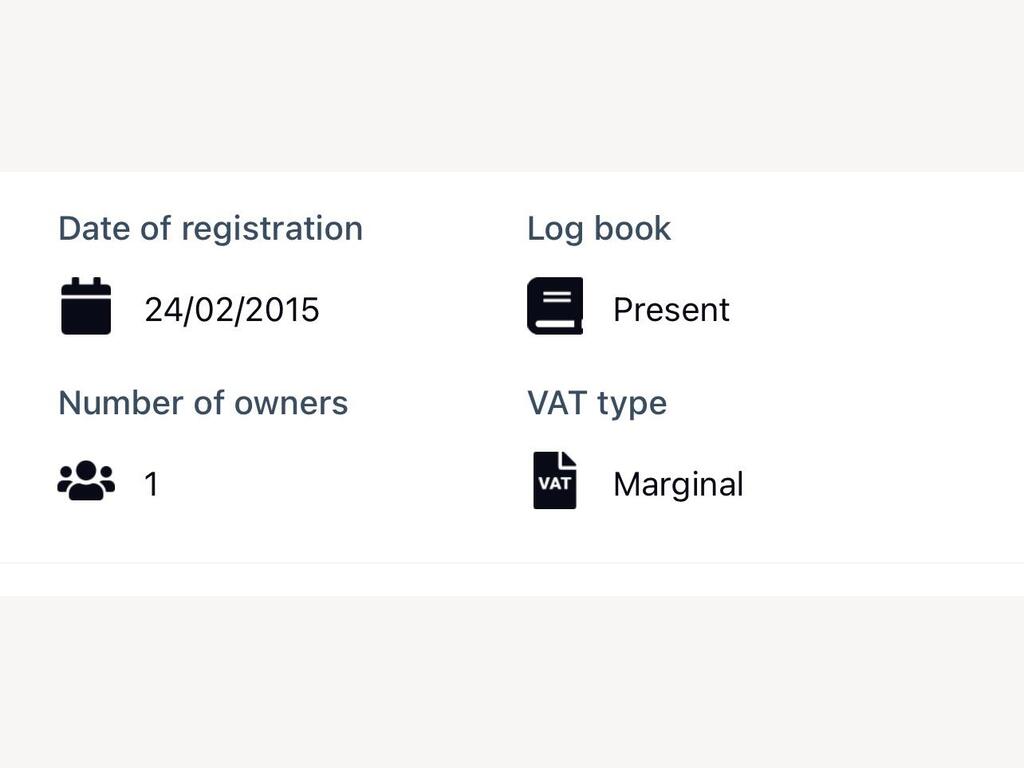
Task: Click the 'Present' log book status
Action: pos(671,310)
